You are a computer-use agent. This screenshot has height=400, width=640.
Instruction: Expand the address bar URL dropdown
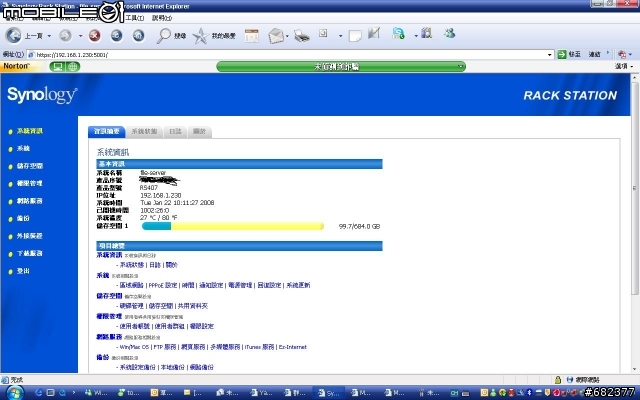[x=549, y=55]
